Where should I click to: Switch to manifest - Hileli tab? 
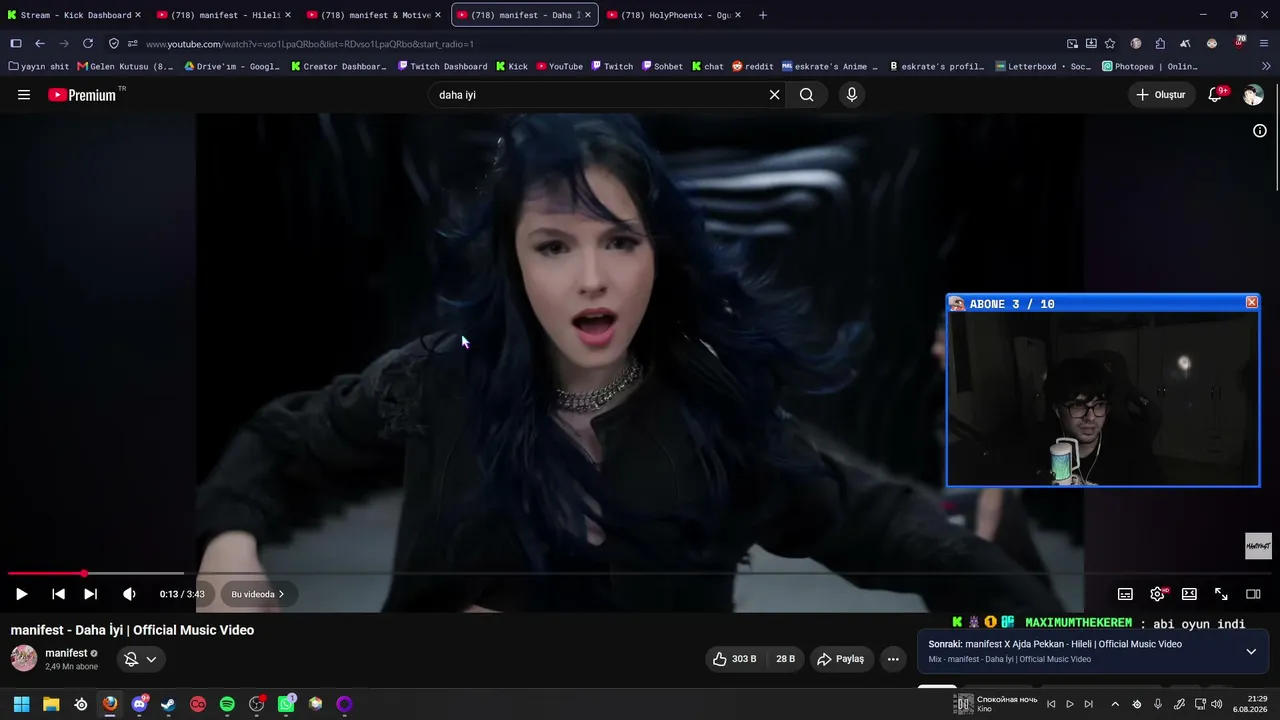coord(224,15)
